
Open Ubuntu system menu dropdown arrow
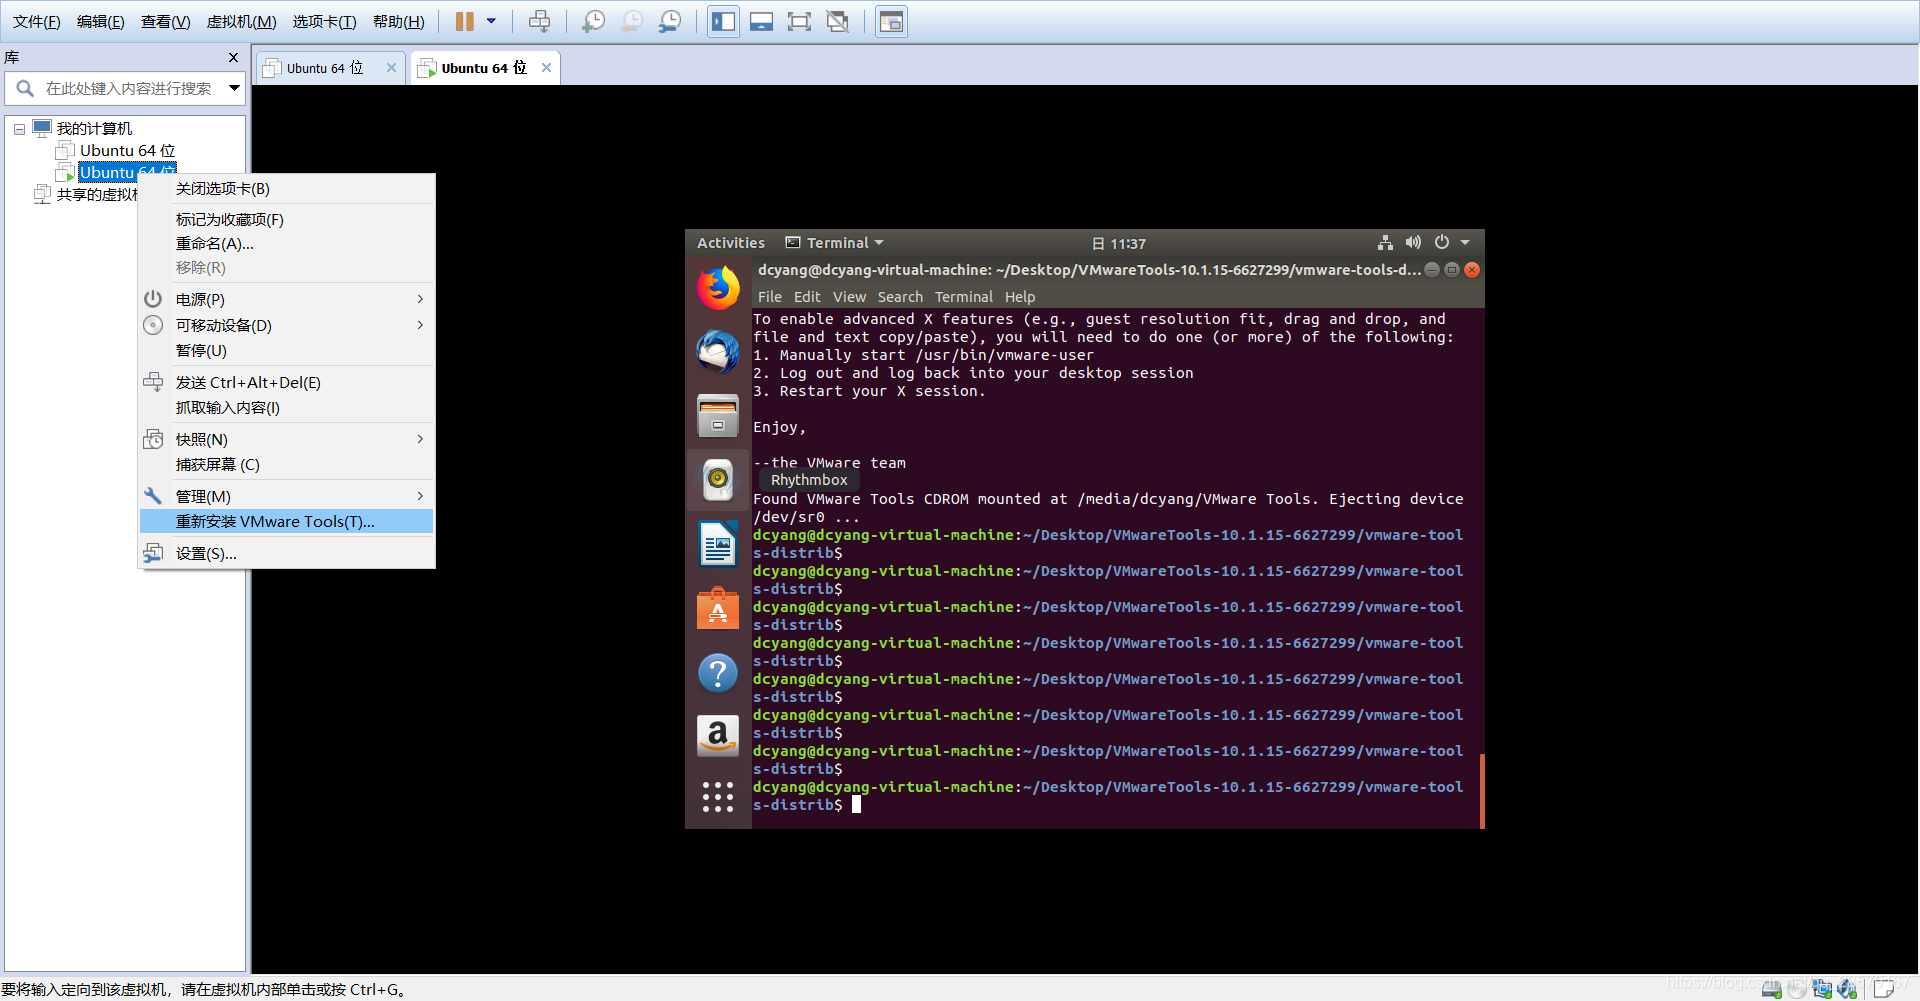[x=1465, y=243]
